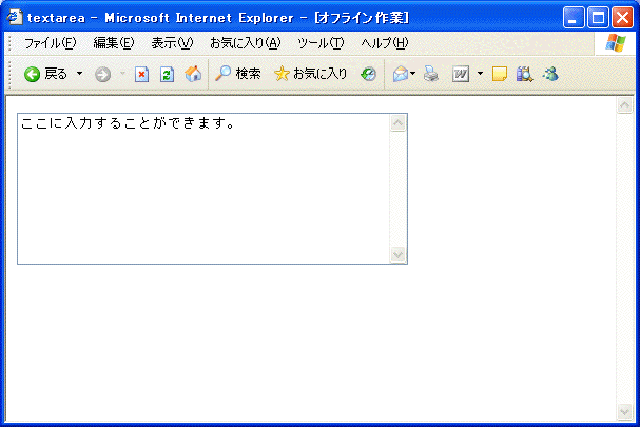640x427 pixels.
Task: Open the ファイル(F) menu
Action: 49,43
